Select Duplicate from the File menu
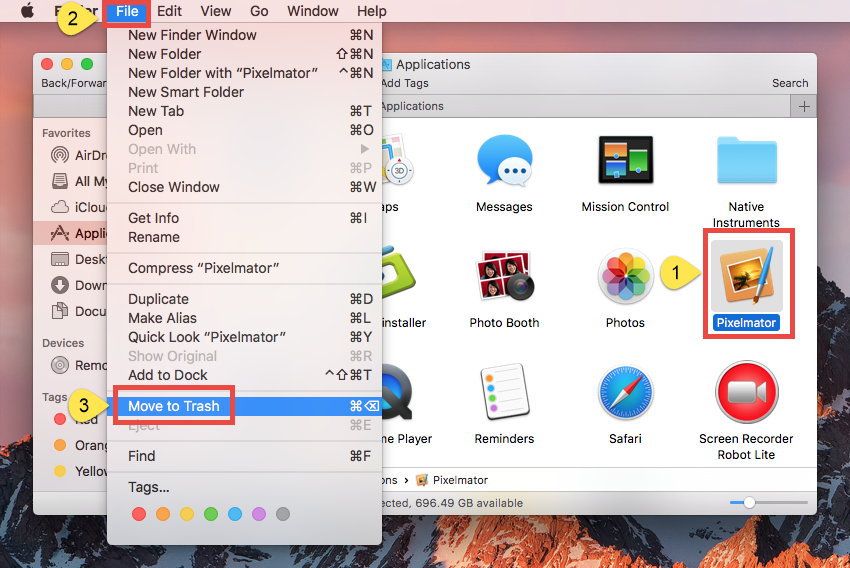 158,299
